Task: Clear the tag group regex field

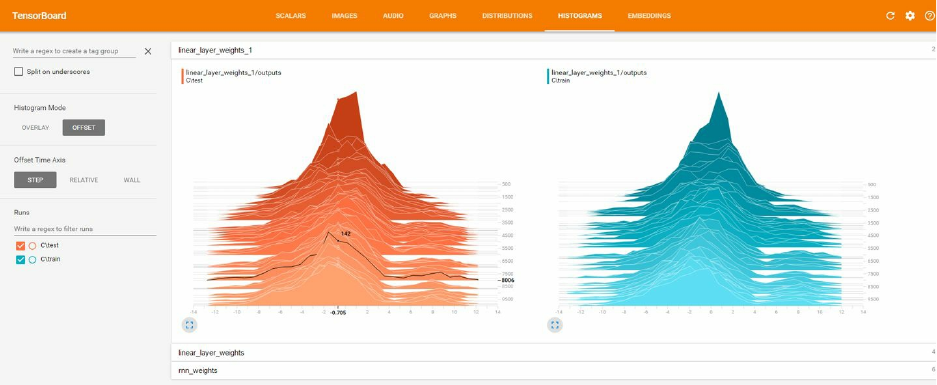Action: 148,51
